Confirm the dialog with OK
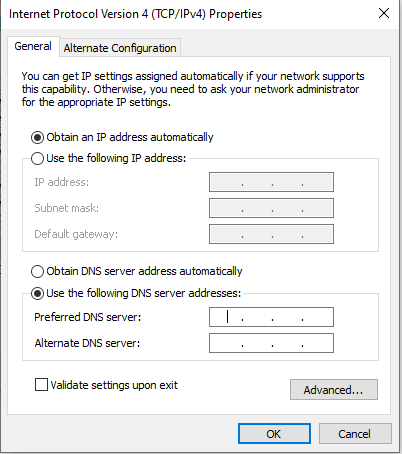The width and height of the screenshot is (402, 454). [x=274, y=434]
